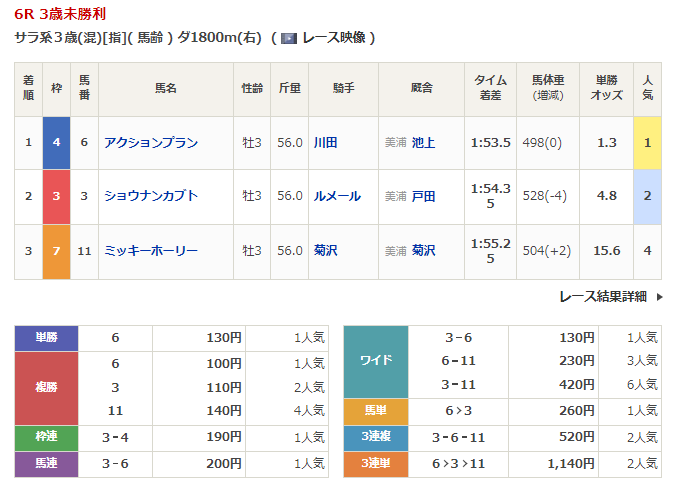Click blue frame number 4 badge
The height and width of the screenshot is (485, 675).
(x=56, y=143)
